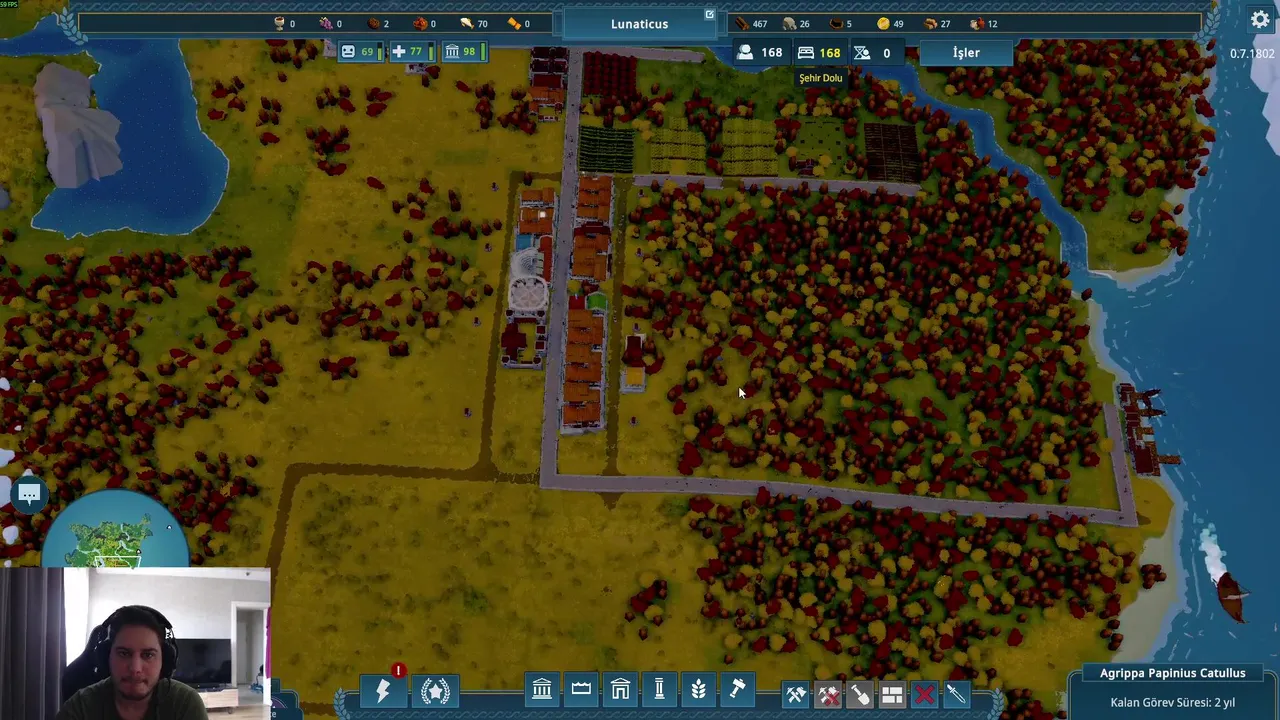Image resolution: width=1280 pixels, height=720 pixels.
Task: Select the red X demolish tool
Action: click(x=924, y=693)
